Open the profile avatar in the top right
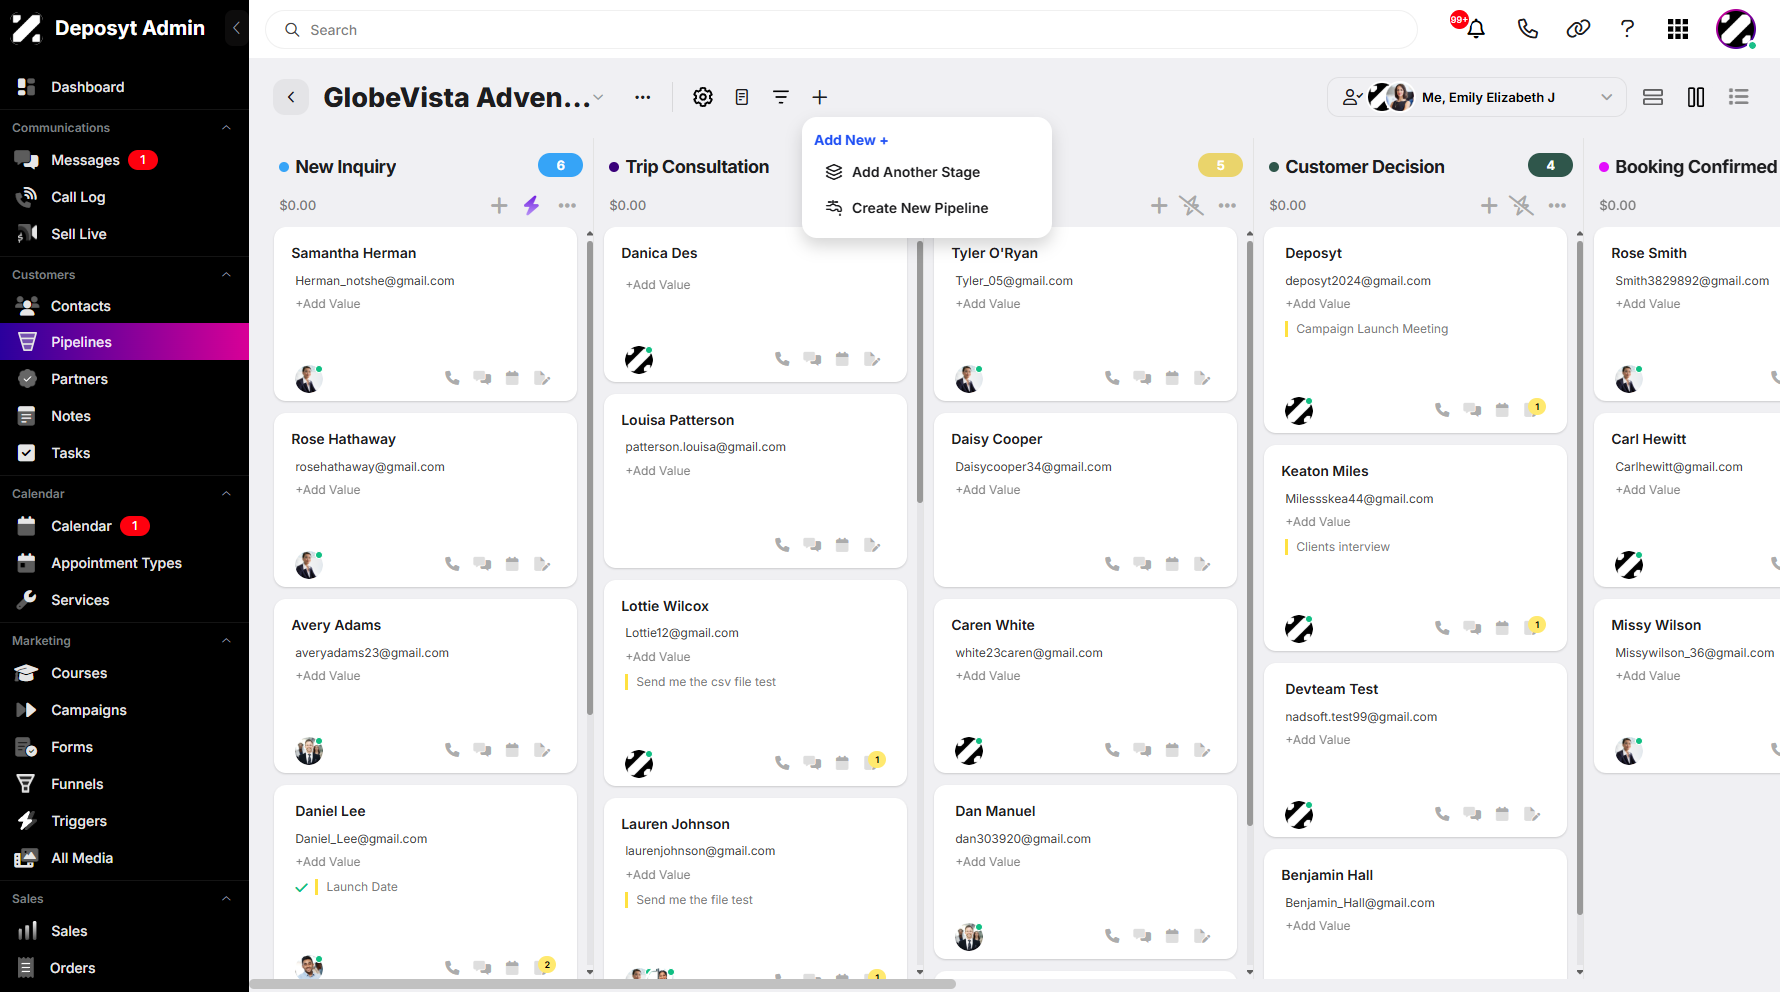 [1736, 29]
